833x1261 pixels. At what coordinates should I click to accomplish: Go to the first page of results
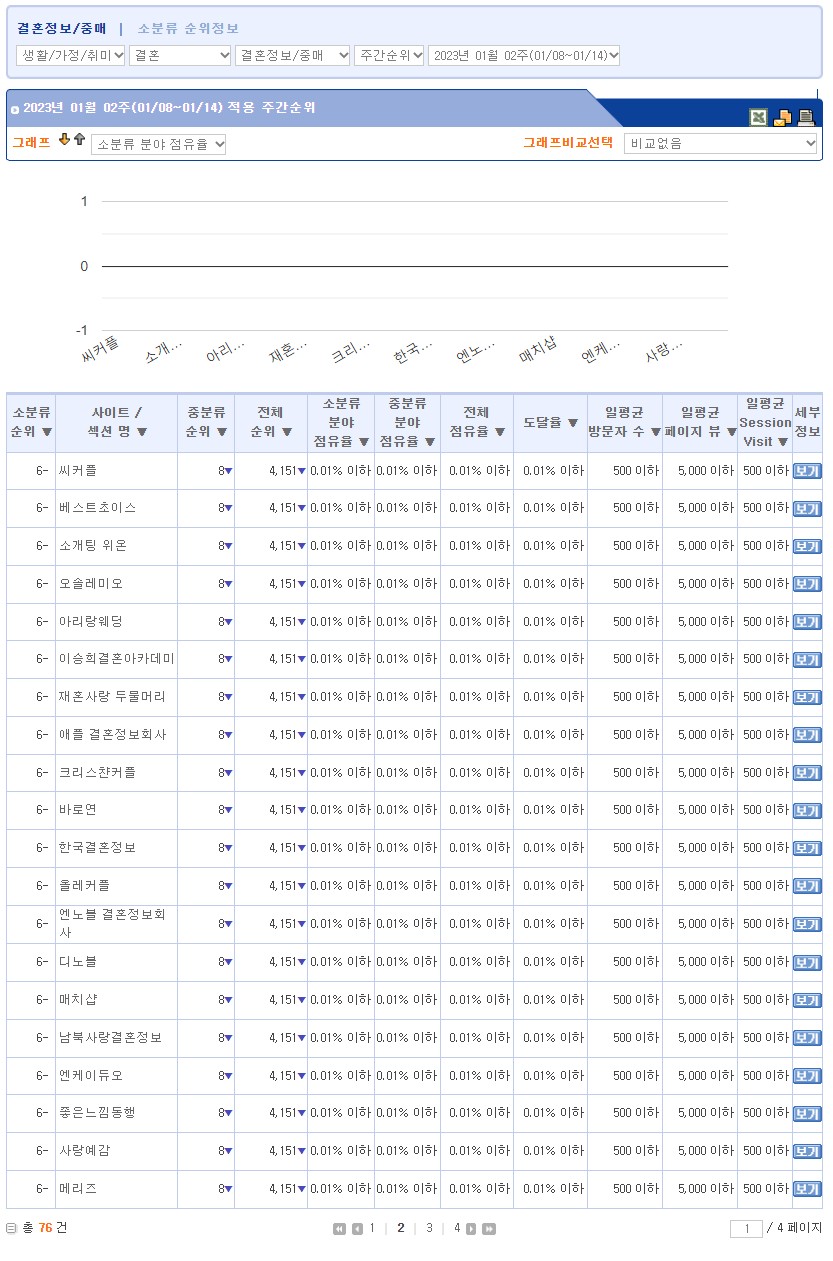click(x=339, y=1229)
